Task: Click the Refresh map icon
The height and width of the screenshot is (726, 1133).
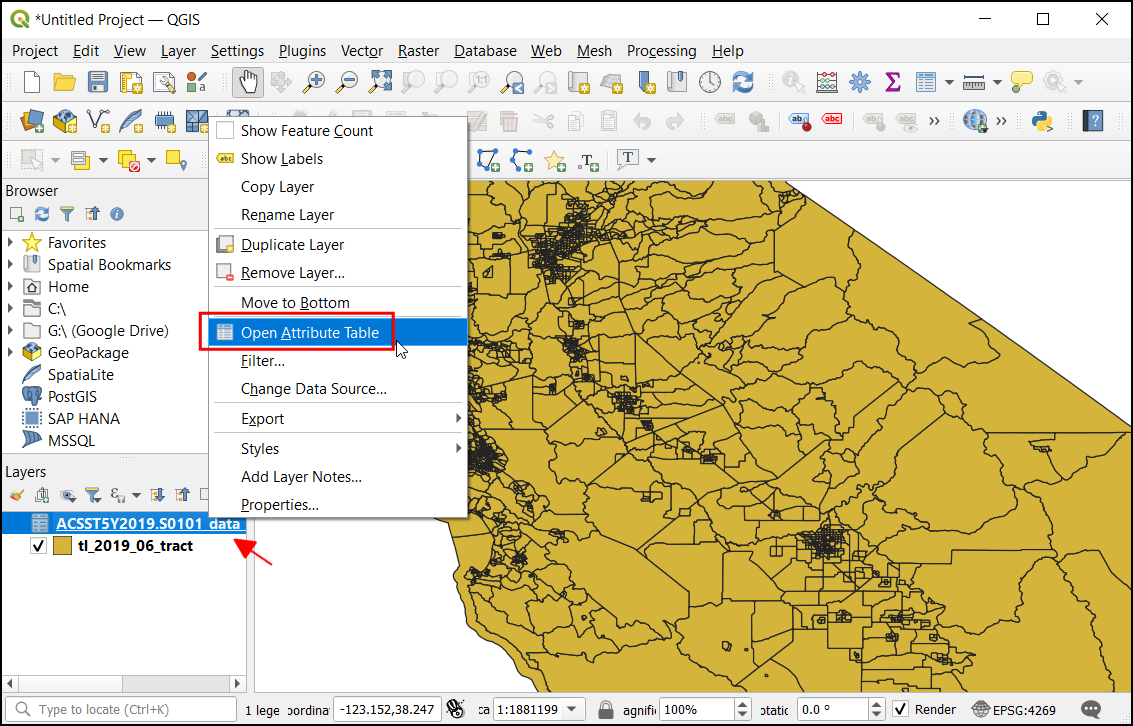Action: pyautogui.click(x=743, y=82)
